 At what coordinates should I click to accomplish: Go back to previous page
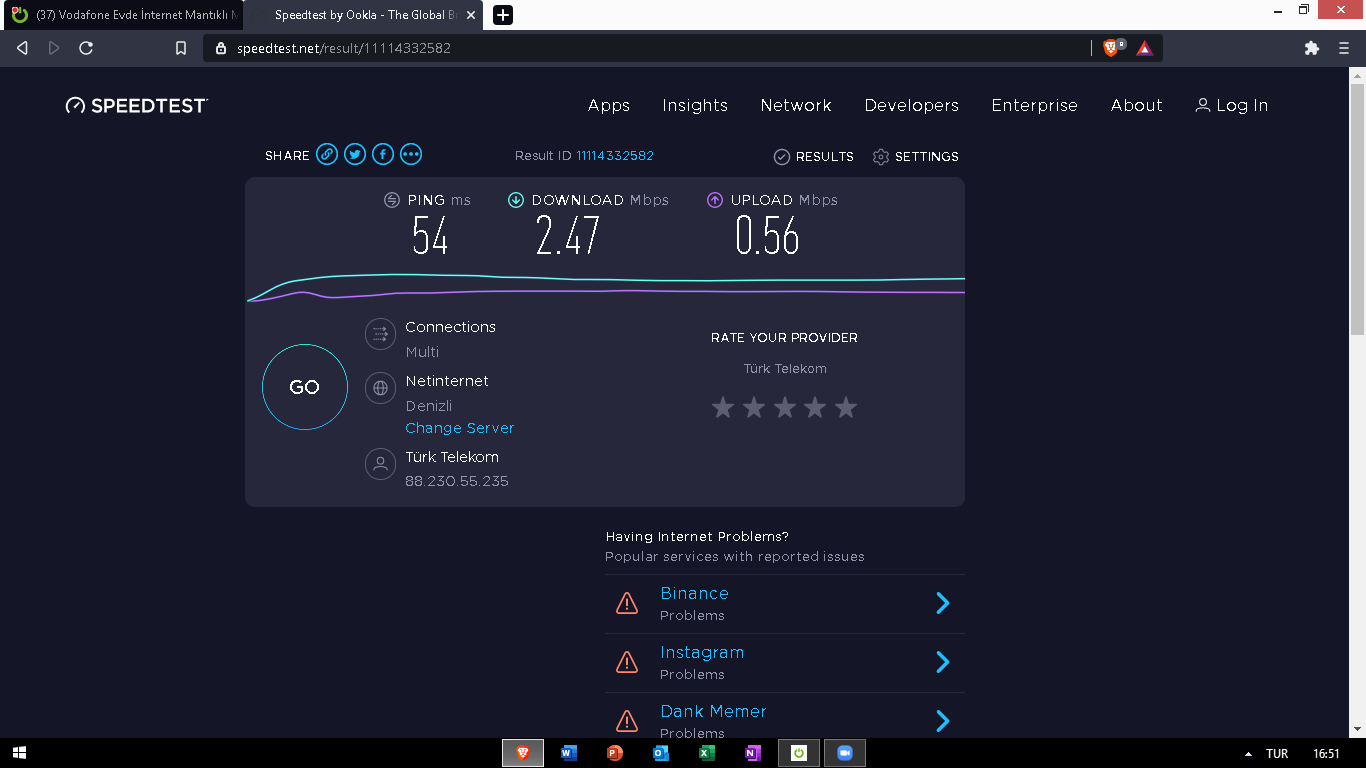[22, 48]
